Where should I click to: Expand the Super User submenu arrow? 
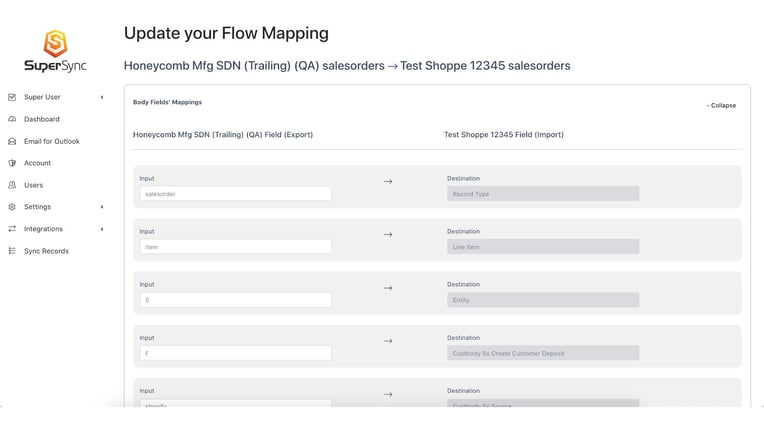pos(102,97)
